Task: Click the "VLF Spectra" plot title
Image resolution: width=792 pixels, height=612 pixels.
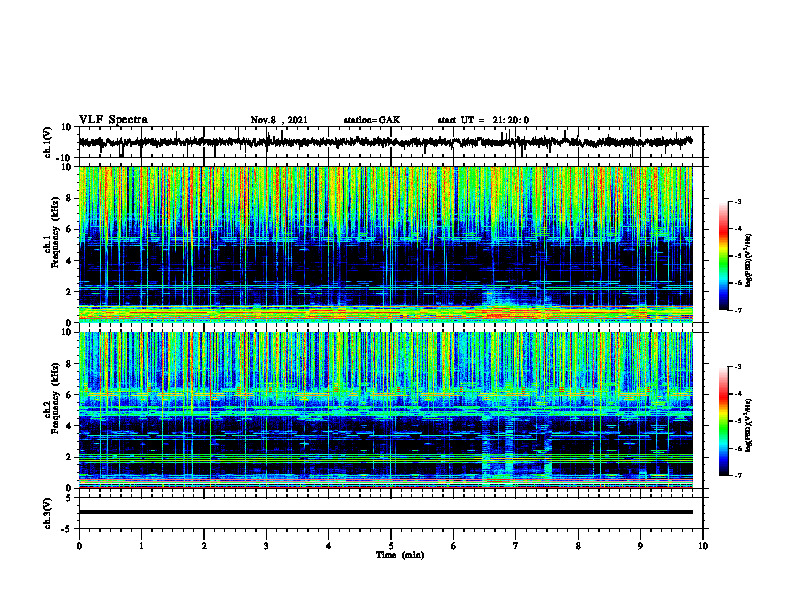Action: pos(113,120)
